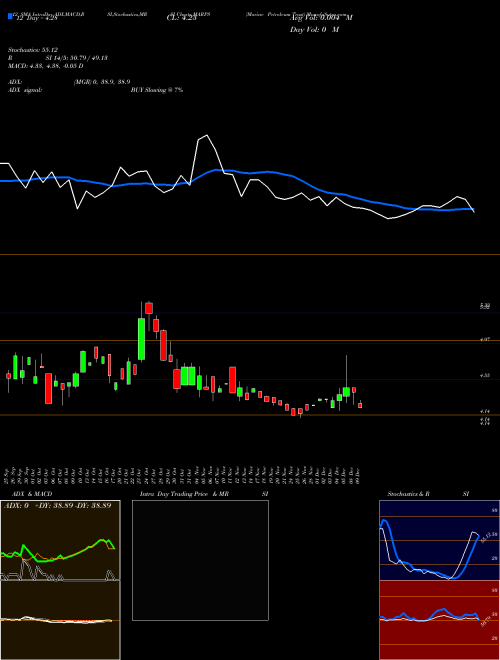Open the Intra Day Trading Price panel
500x660 pixels.
pos(200,560)
